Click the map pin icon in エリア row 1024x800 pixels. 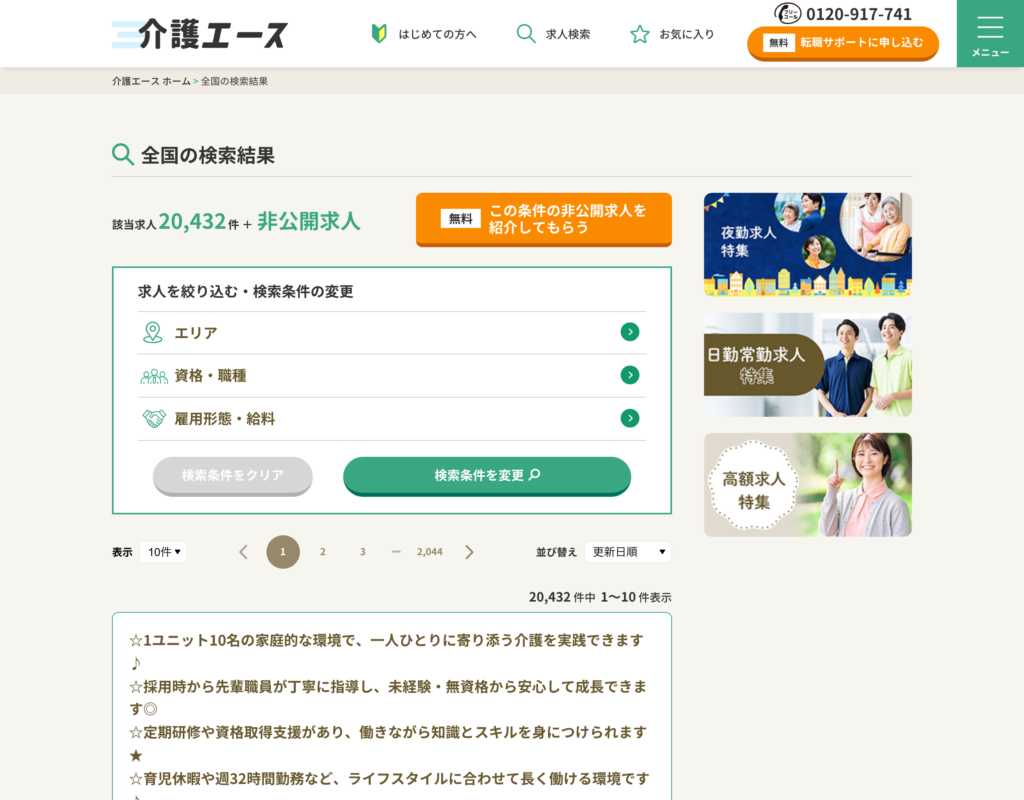(153, 332)
